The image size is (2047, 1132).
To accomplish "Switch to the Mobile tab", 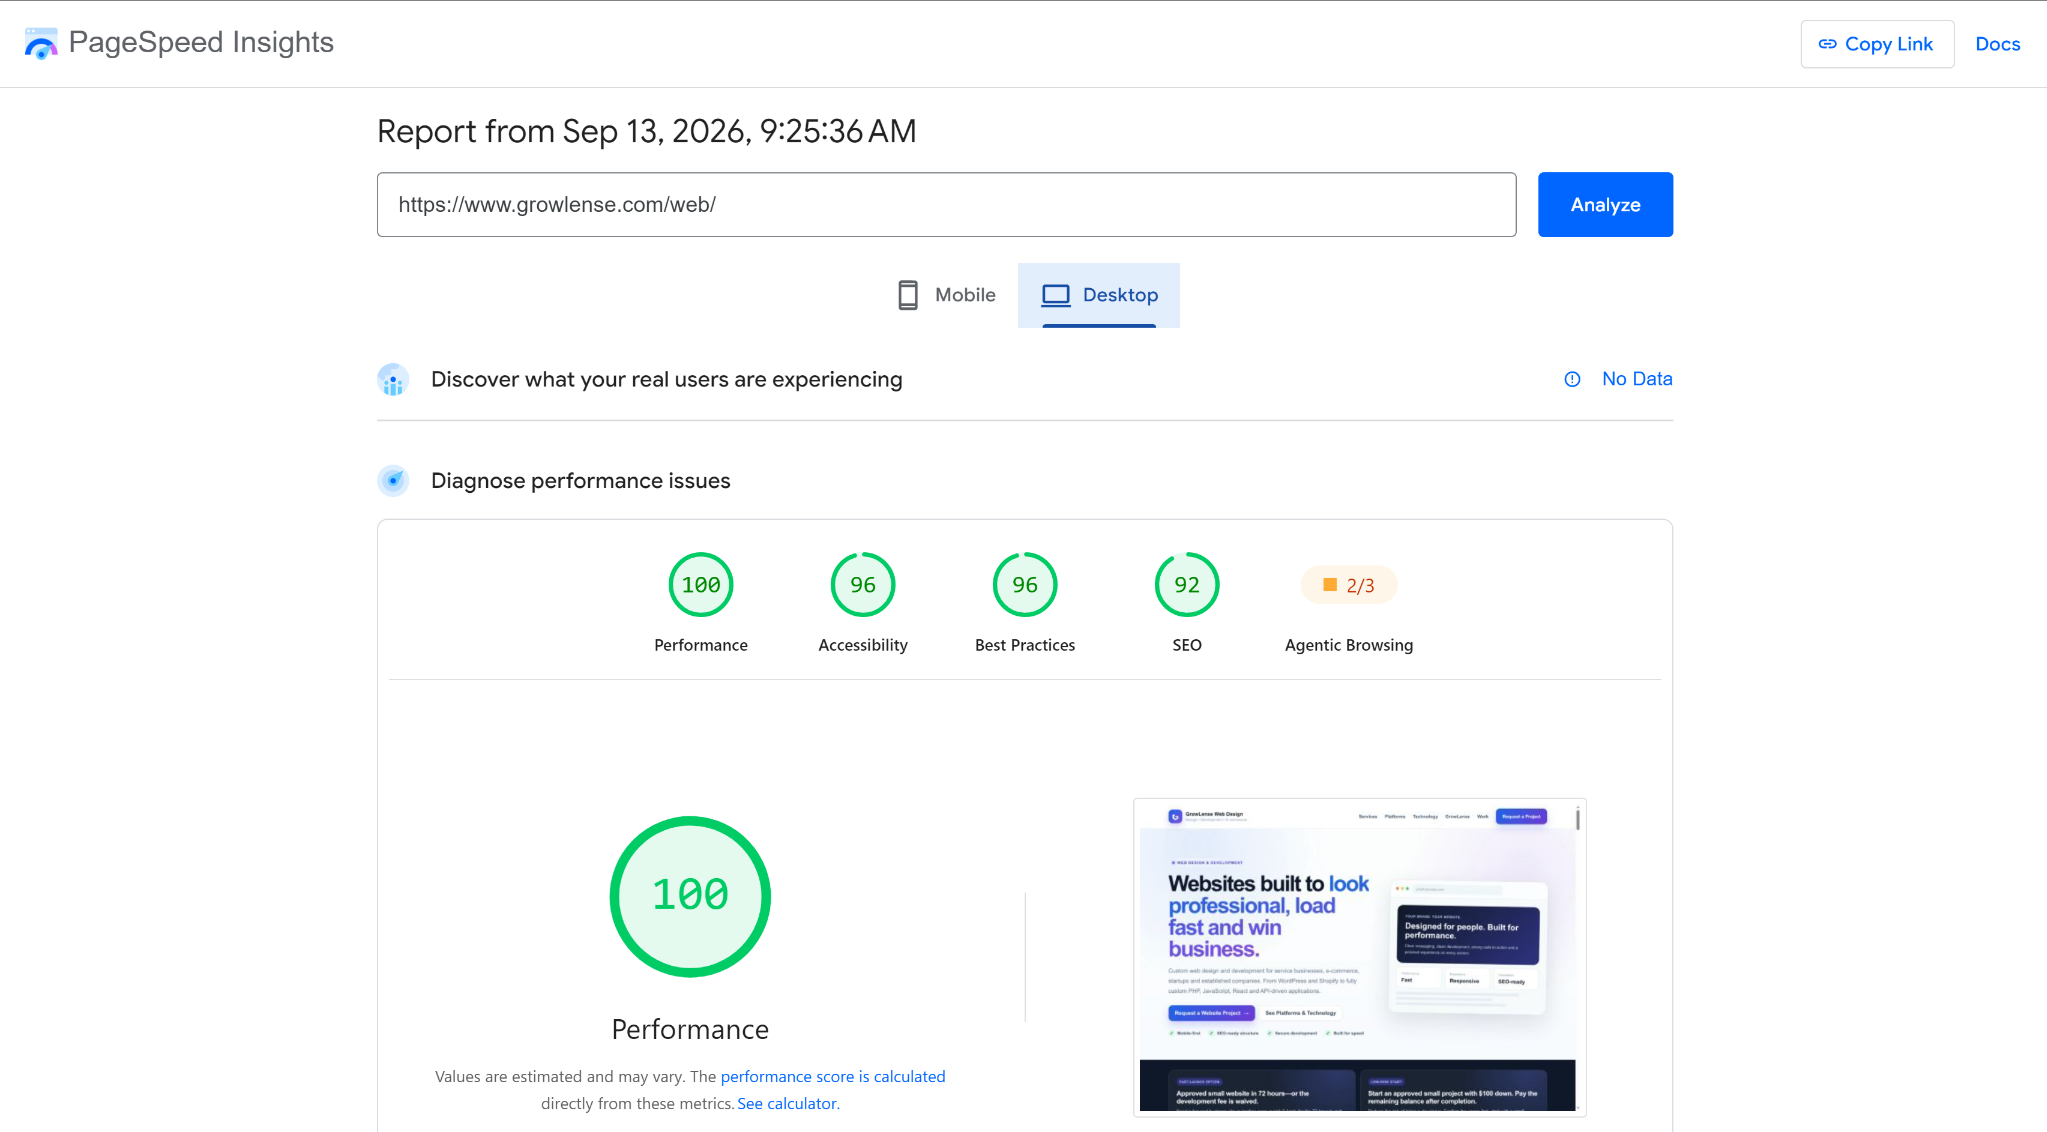I will (947, 295).
